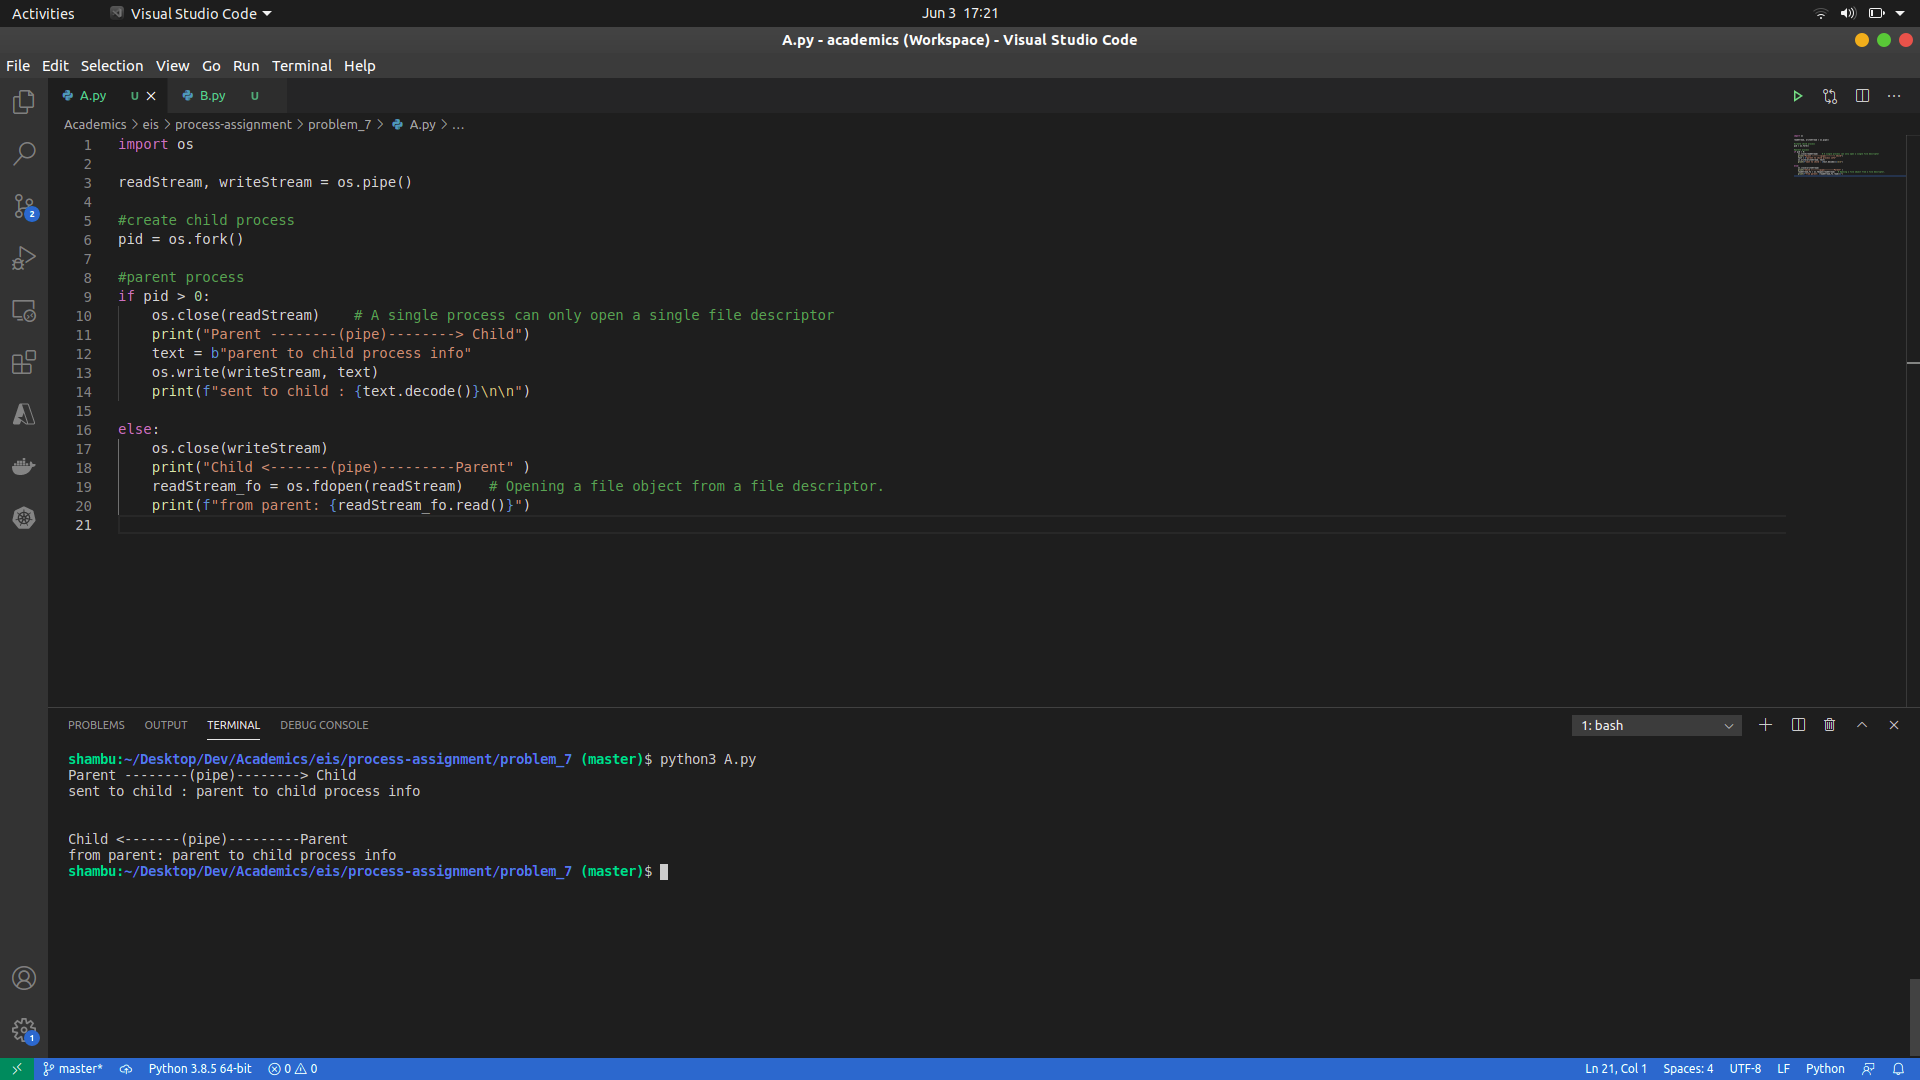Open the Run and Debug view
Viewport: 1920px width, 1080px height.
[x=24, y=258]
